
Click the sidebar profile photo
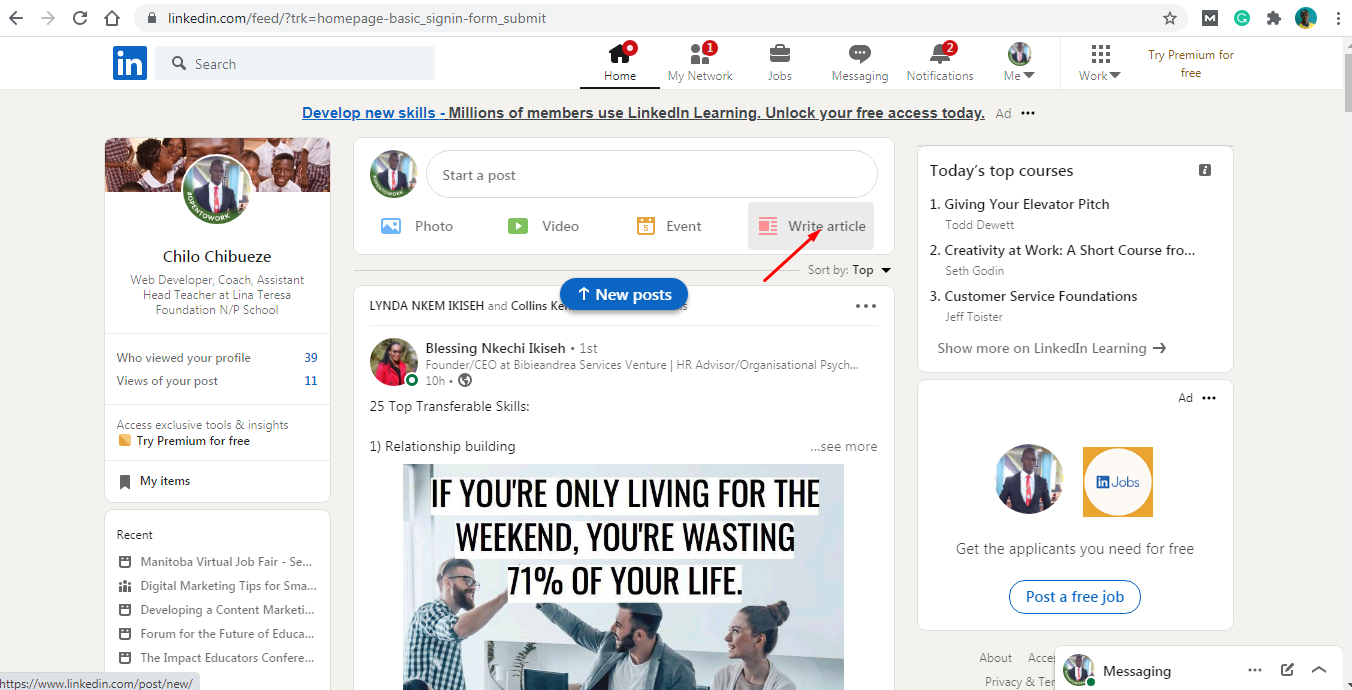tap(217, 189)
